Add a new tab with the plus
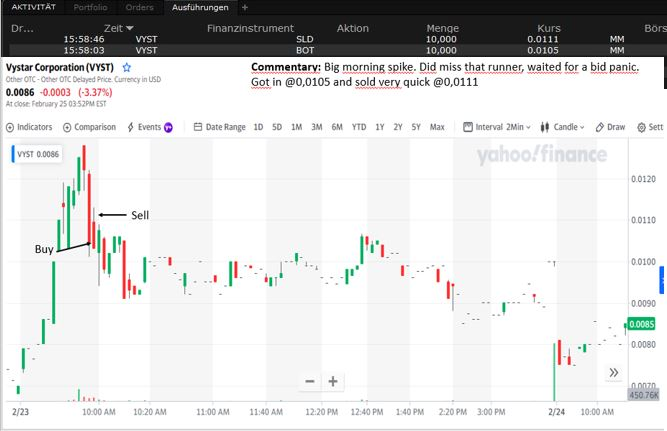Screen dimensions: 667x431 pos(245,7)
